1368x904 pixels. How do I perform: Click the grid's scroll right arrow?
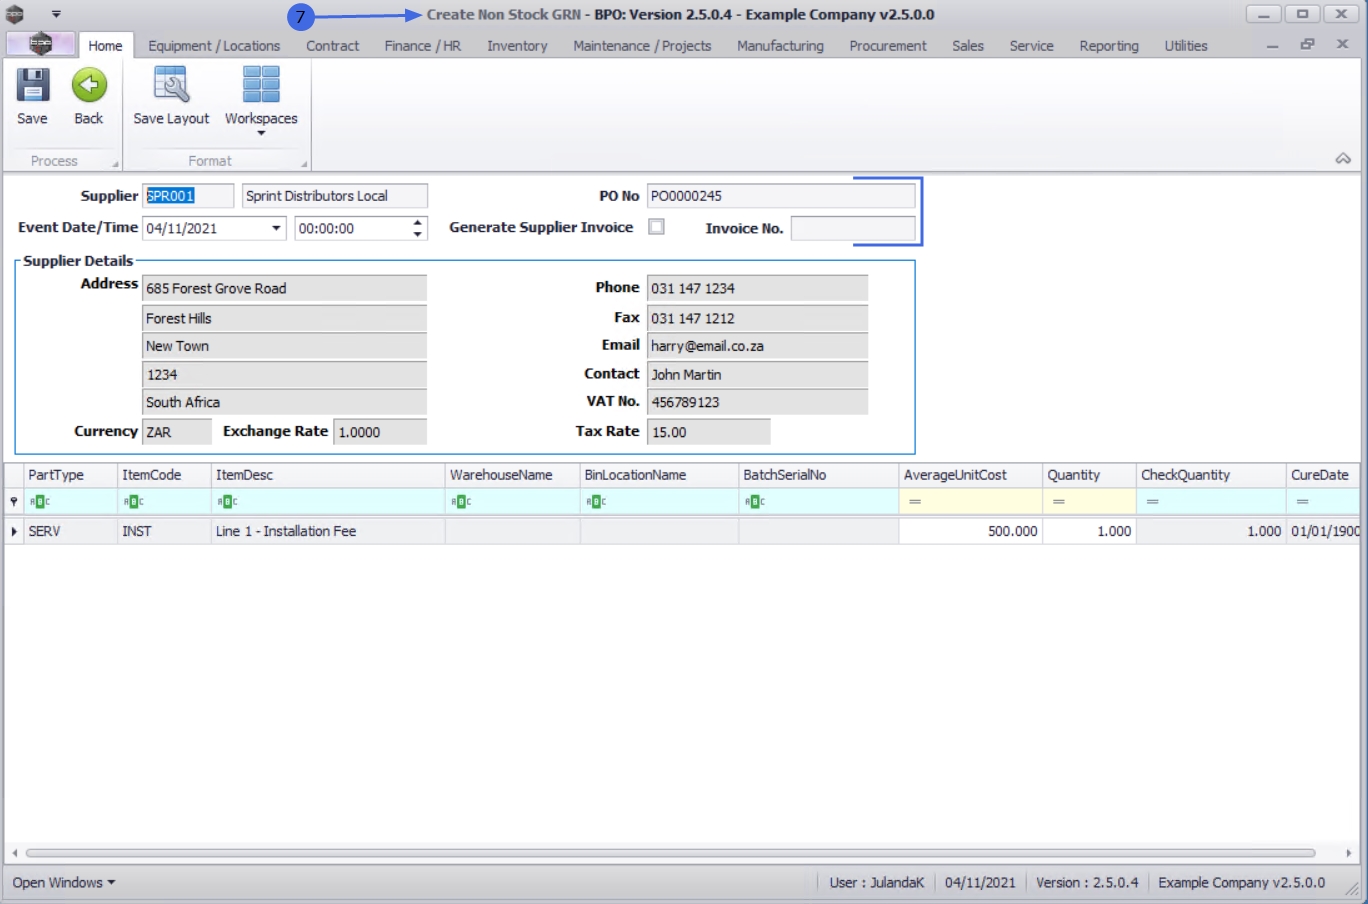click(1349, 853)
